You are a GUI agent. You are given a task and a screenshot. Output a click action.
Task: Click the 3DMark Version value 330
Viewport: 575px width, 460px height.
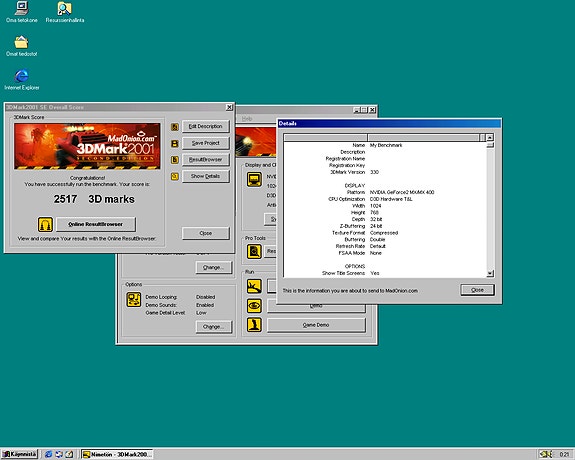pos(374,172)
